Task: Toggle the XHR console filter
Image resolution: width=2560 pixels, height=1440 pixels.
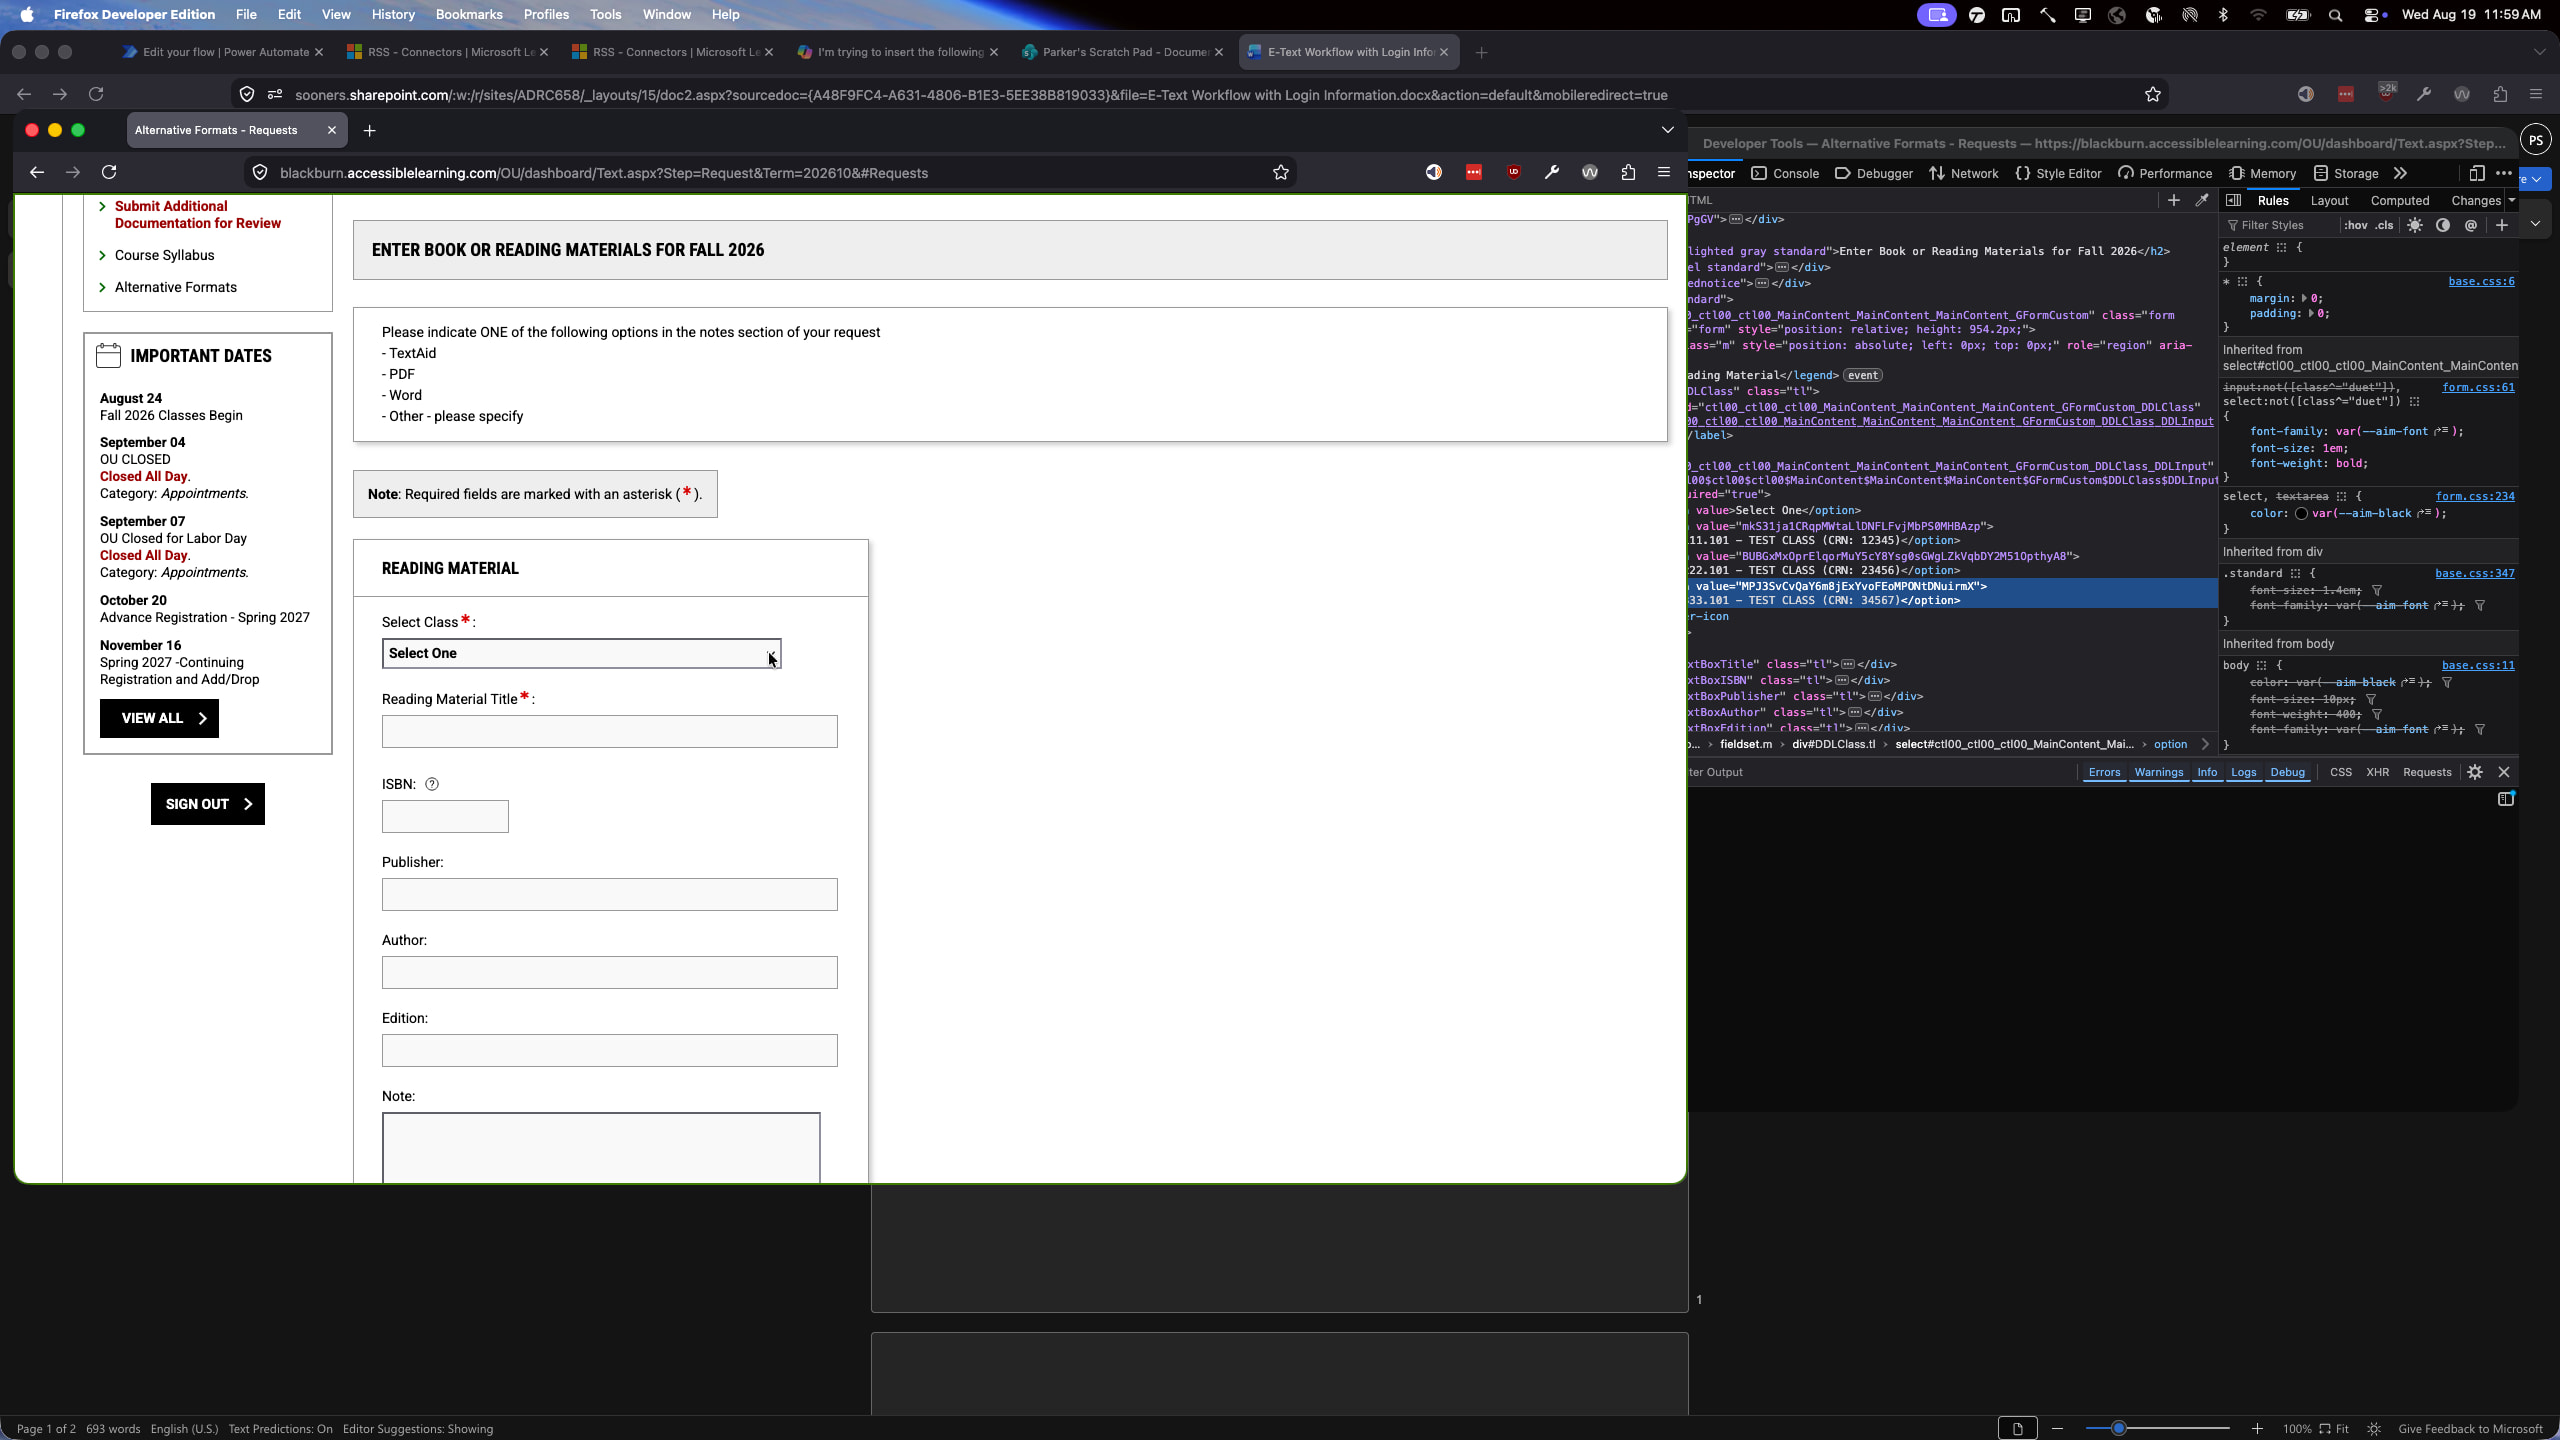Action: [2377, 772]
